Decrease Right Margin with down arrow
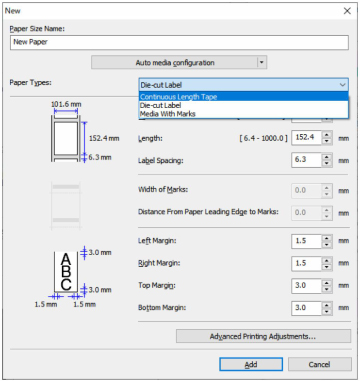Image resolution: width=360 pixels, height=381 pixels. [327, 266]
